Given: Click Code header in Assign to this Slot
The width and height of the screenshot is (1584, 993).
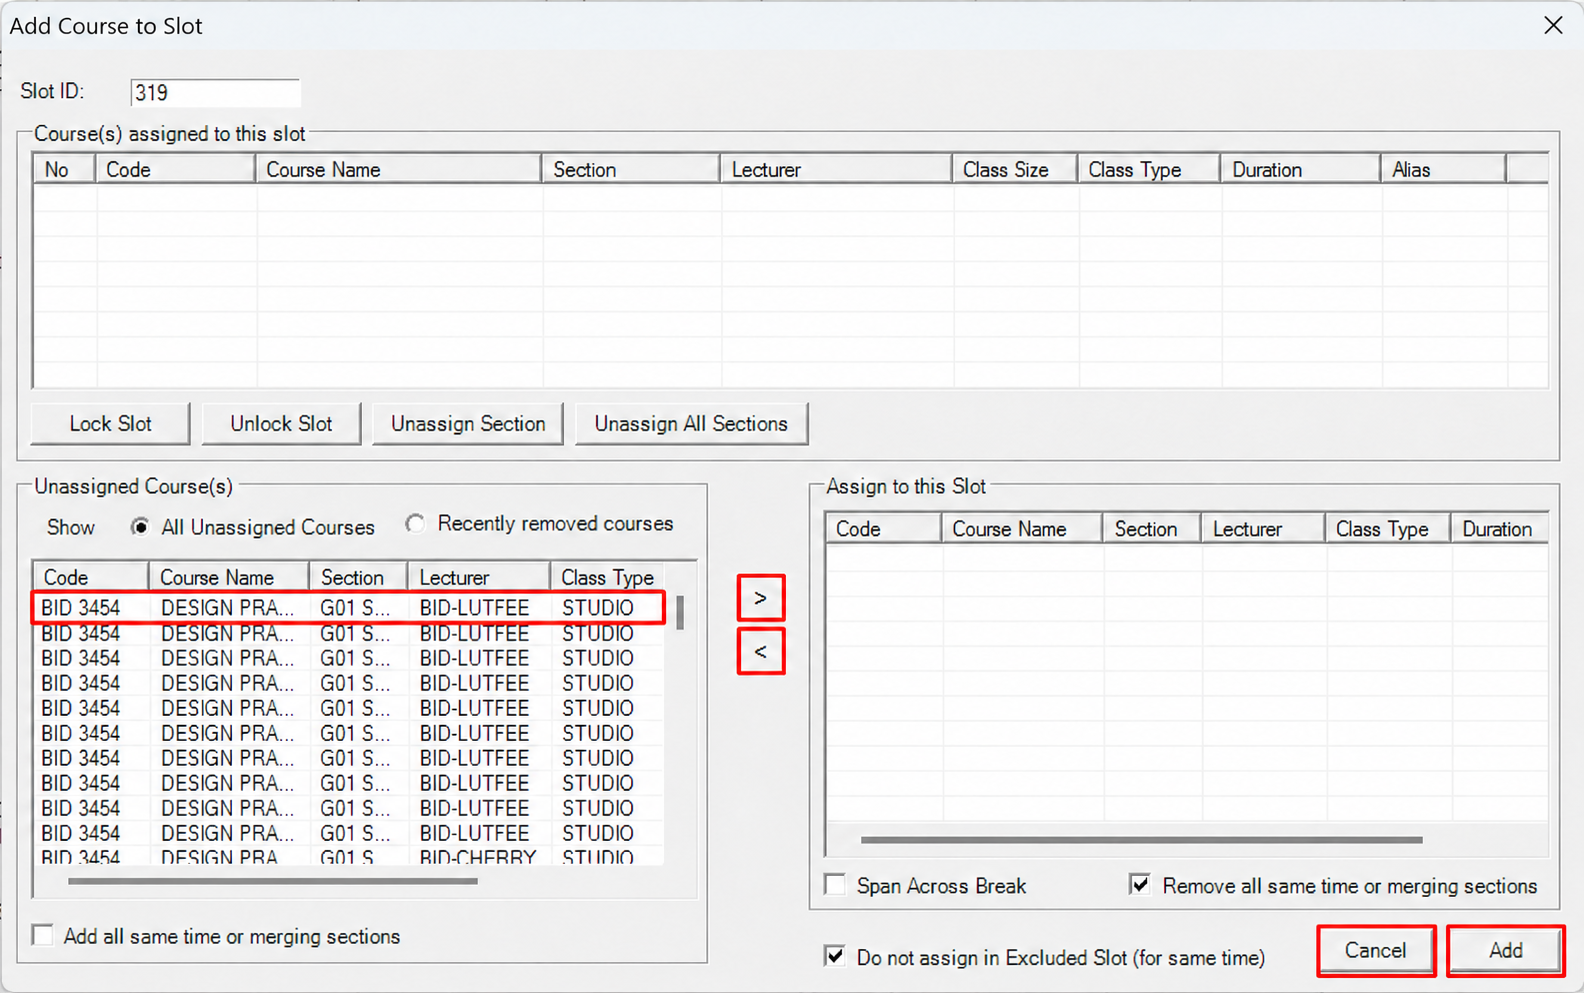Looking at the screenshot, I should pos(884,529).
